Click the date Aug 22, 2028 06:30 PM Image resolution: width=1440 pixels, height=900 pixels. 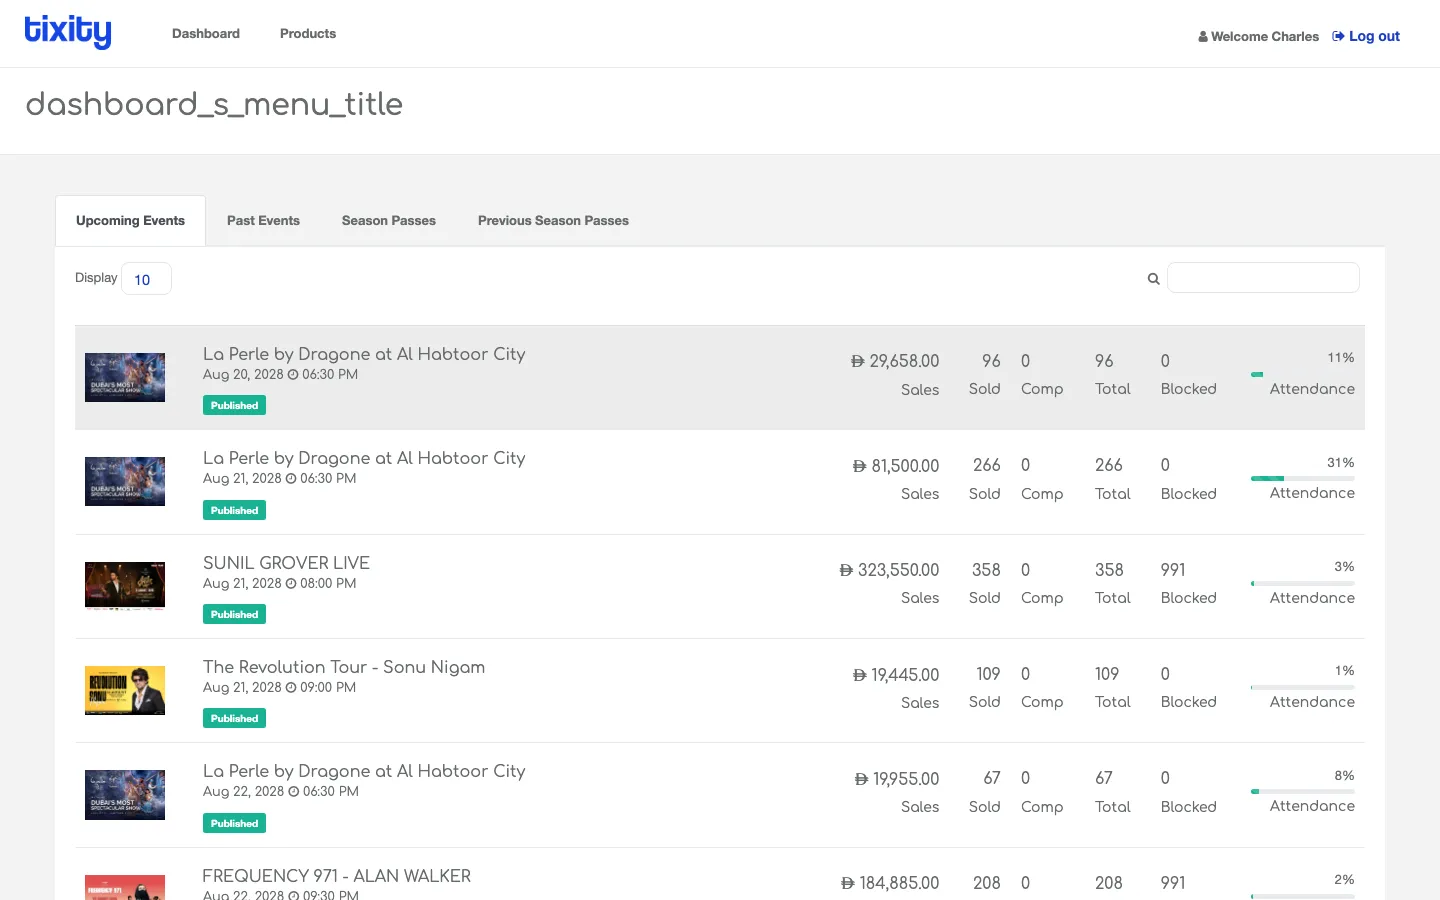tap(280, 791)
